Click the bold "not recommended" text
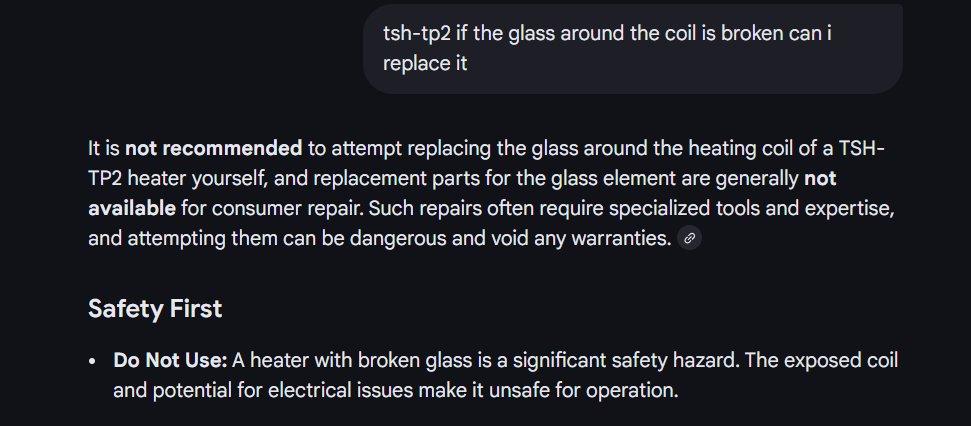 point(213,149)
